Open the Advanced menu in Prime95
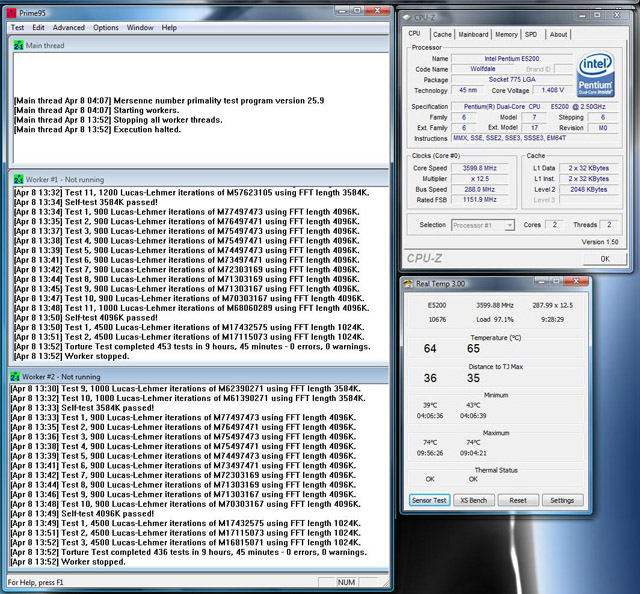This screenshot has height=594, width=640. point(69,28)
